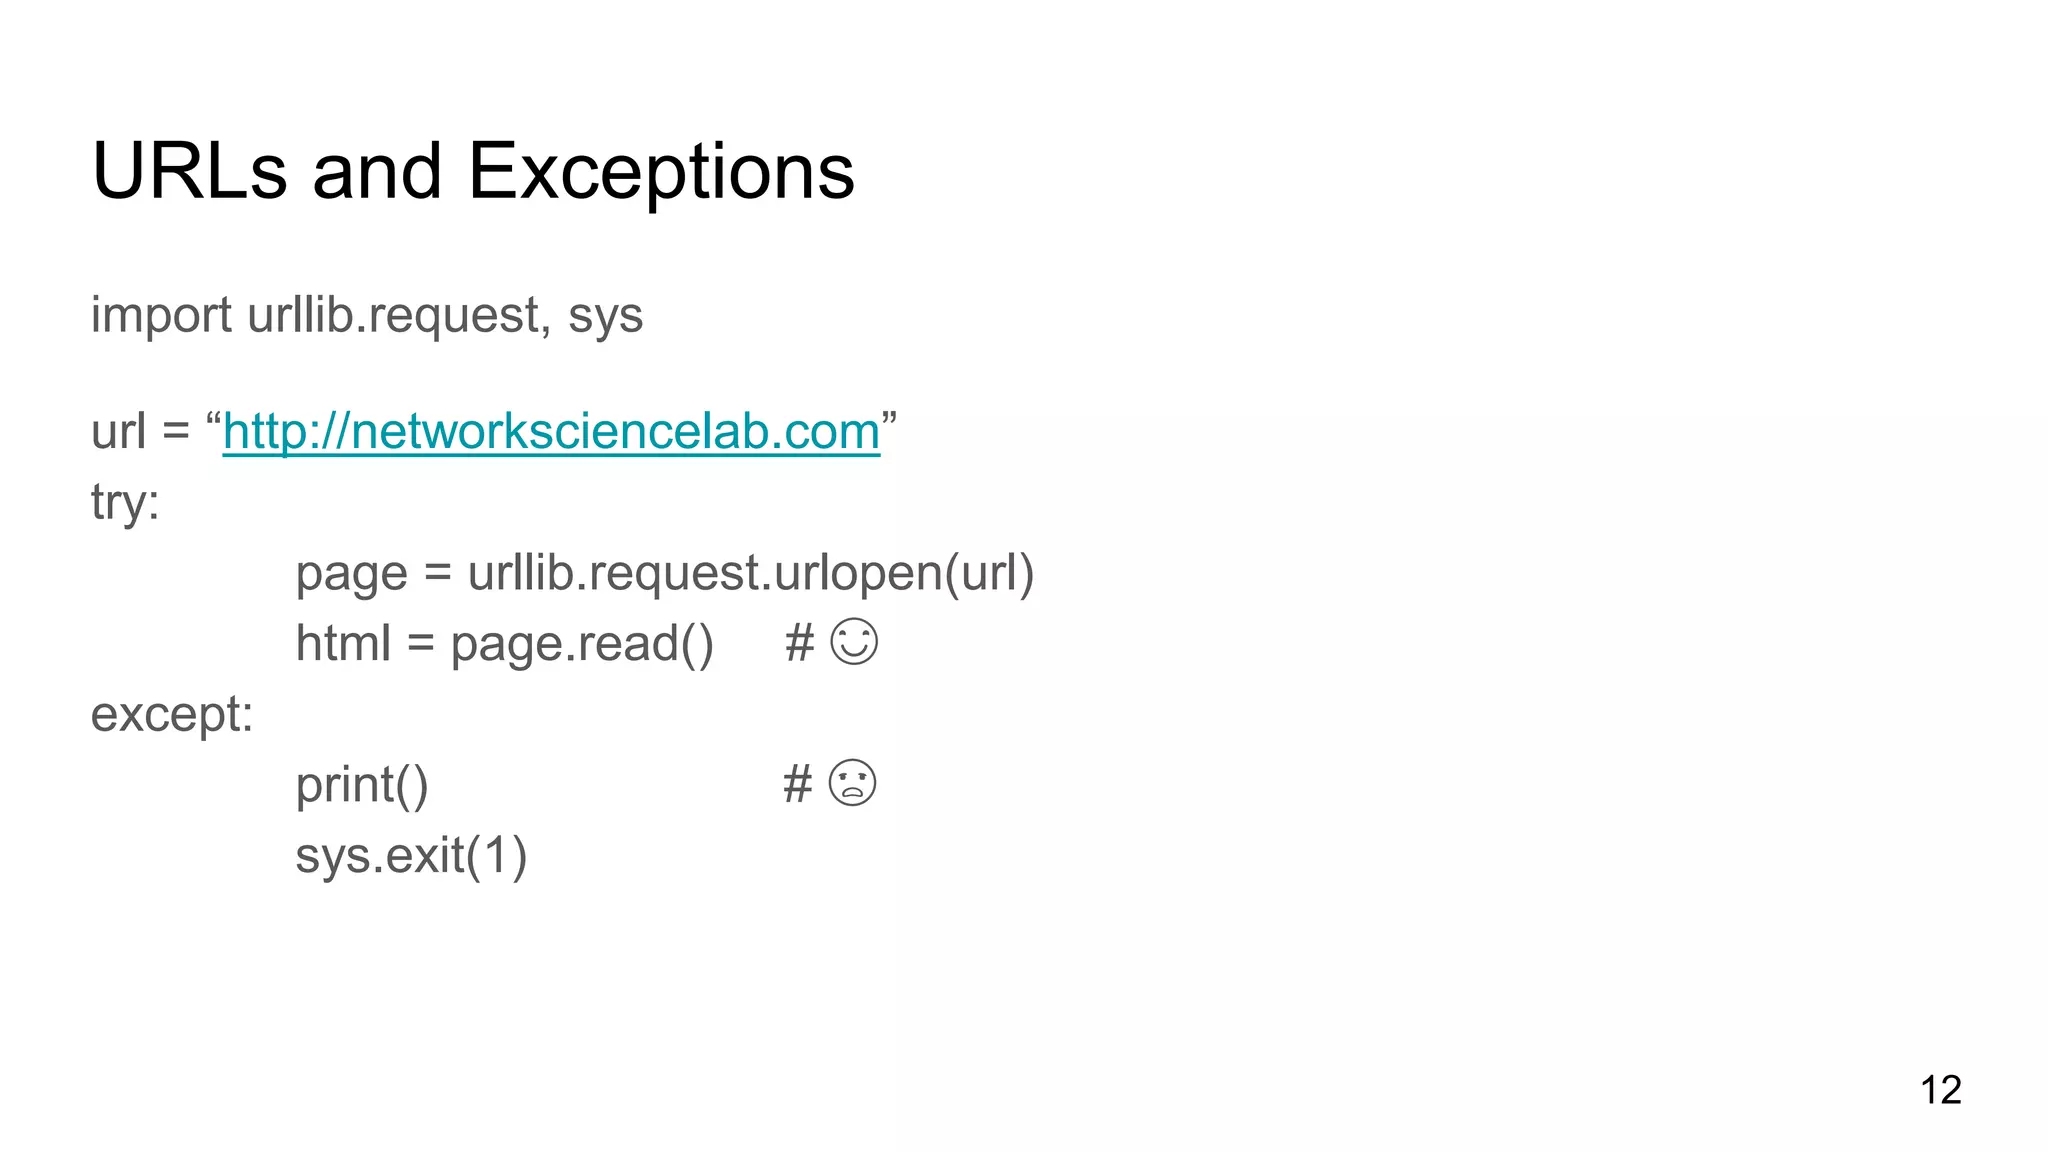The height and width of the screenshot is (1152, 2048).
Task: Click the word "import" in the code
Action: tap(161, 315)
